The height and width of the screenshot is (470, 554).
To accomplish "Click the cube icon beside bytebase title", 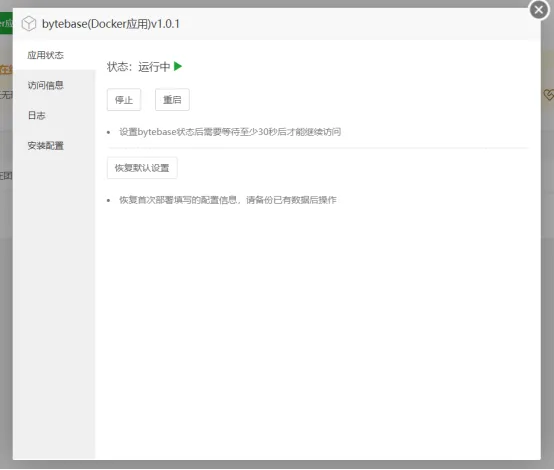I will (29, 24).
